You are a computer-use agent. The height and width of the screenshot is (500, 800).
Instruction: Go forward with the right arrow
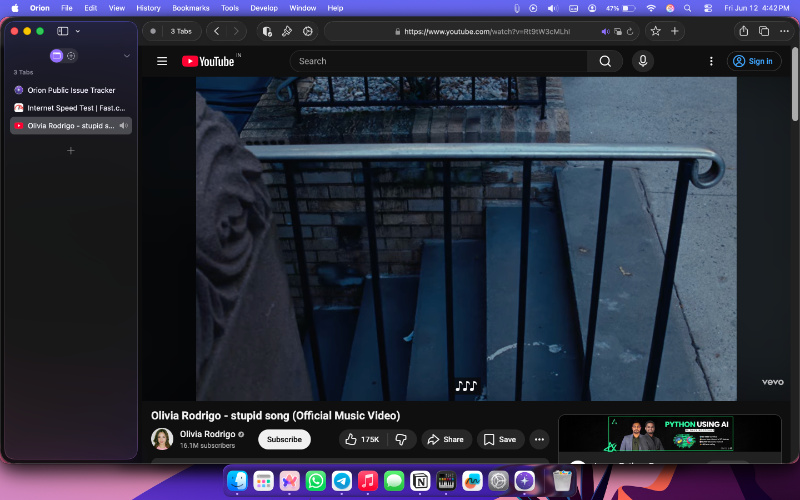click(236, 31)
